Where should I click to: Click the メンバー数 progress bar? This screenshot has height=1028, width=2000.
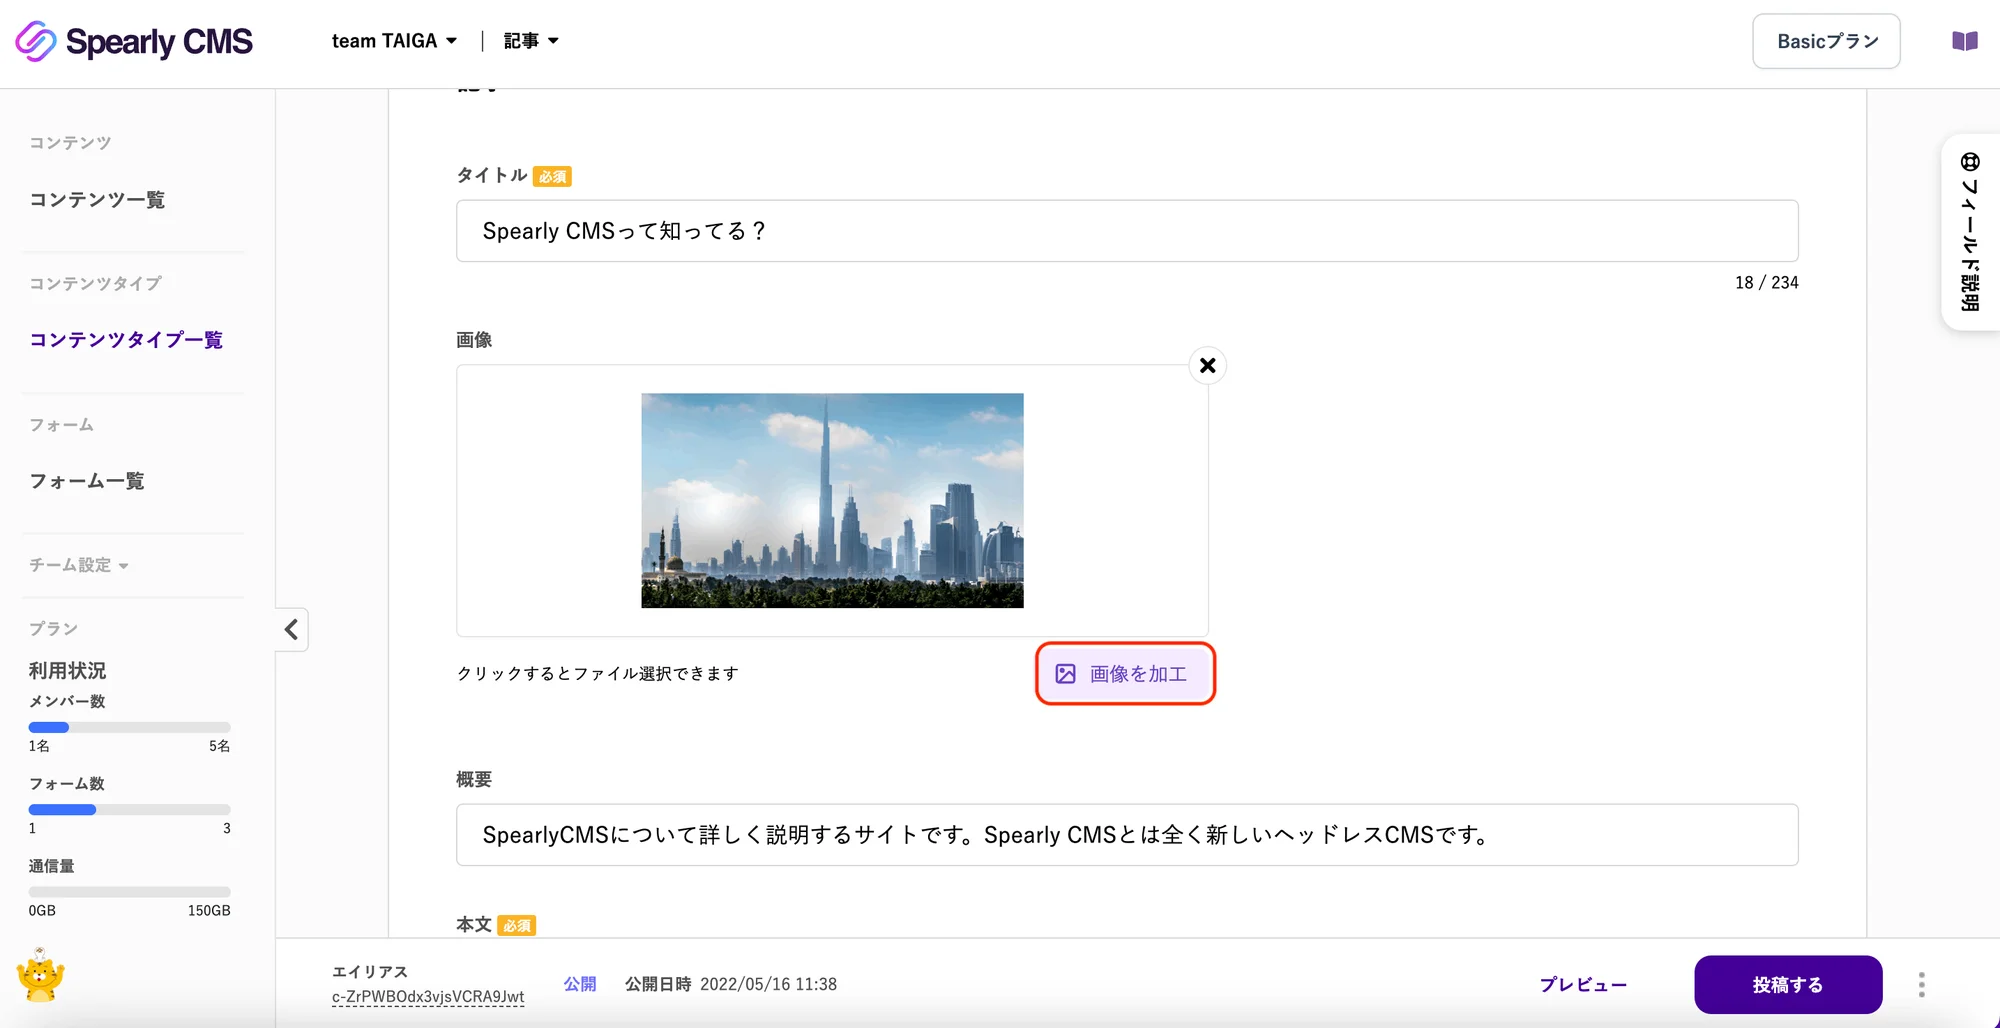(x=129, y=727)
